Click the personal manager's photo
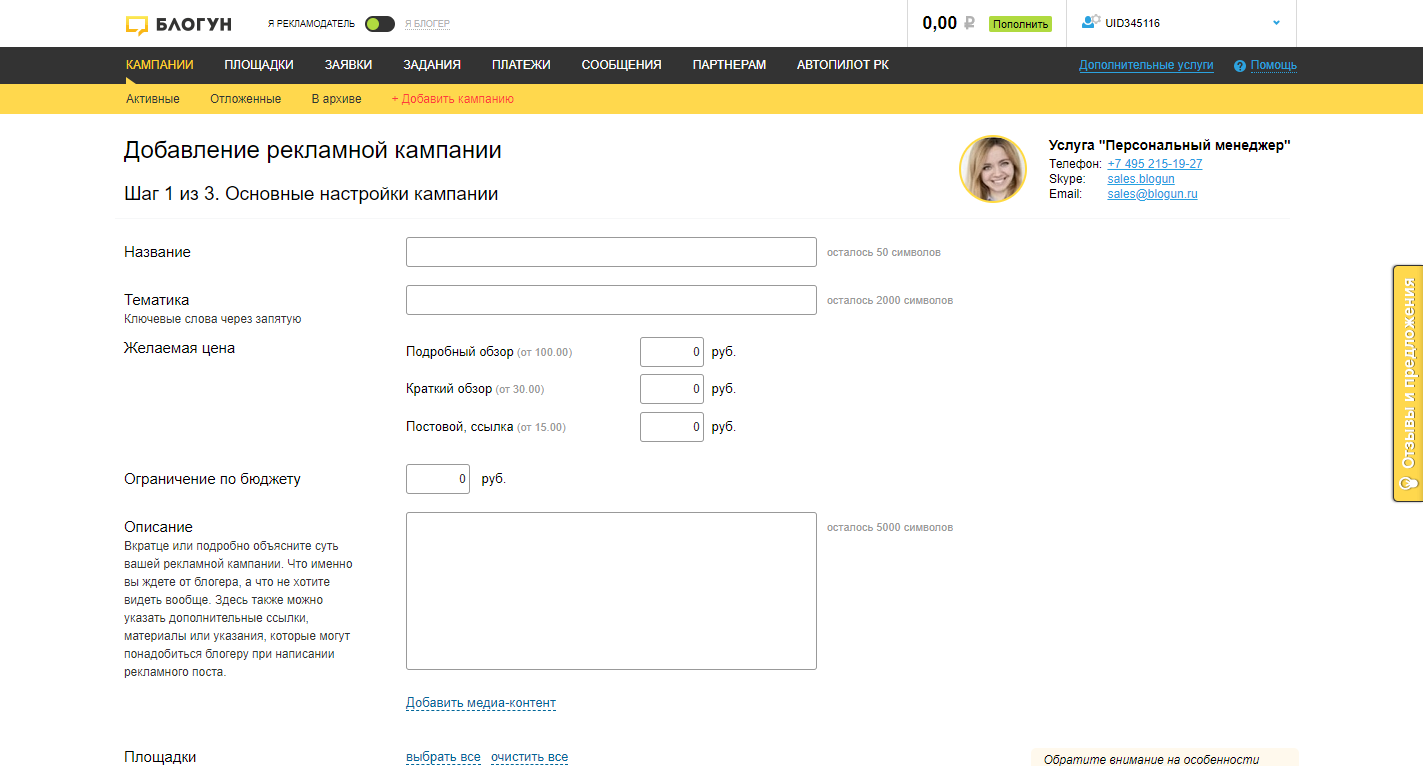 click(992, 169)
